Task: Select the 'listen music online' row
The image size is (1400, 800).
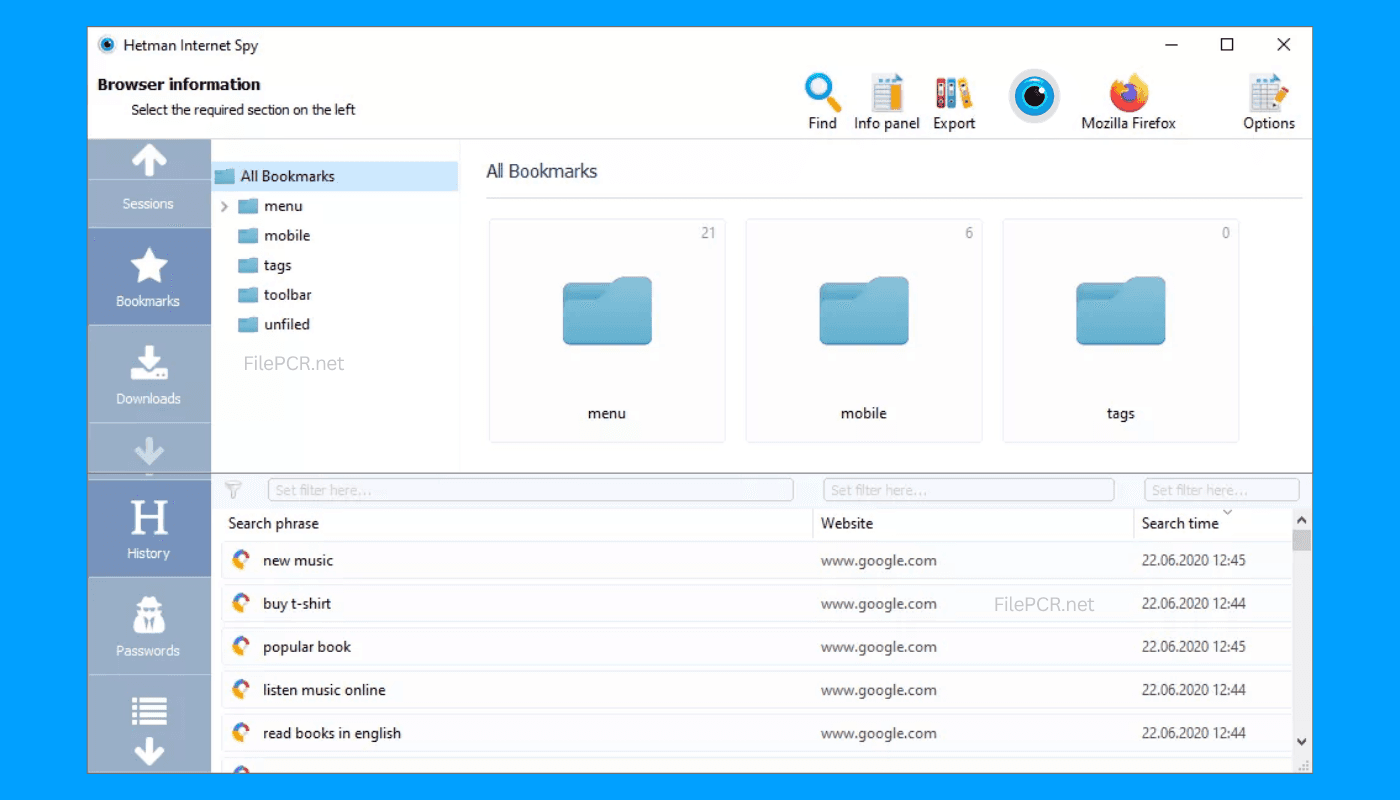Action: pos(756,690)
